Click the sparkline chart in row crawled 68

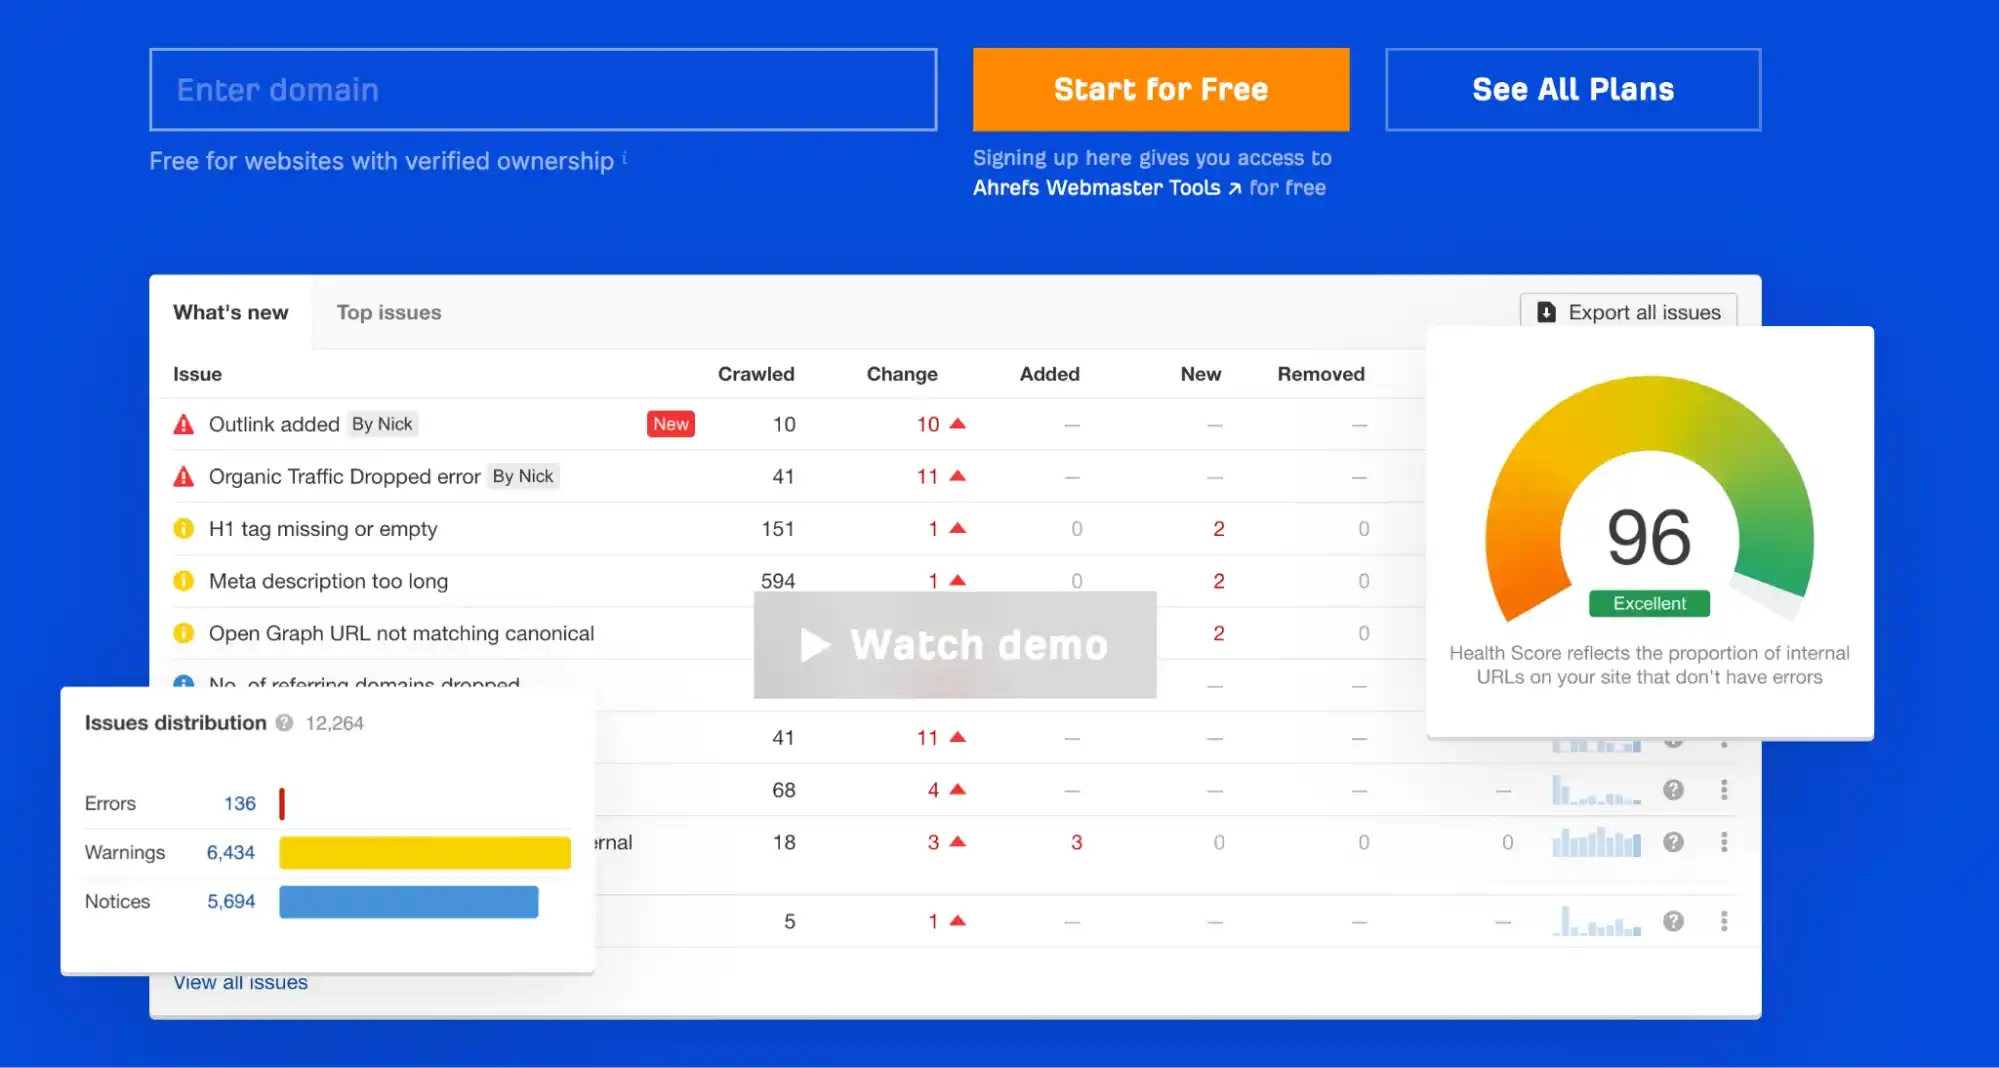tap(1596, 790)
